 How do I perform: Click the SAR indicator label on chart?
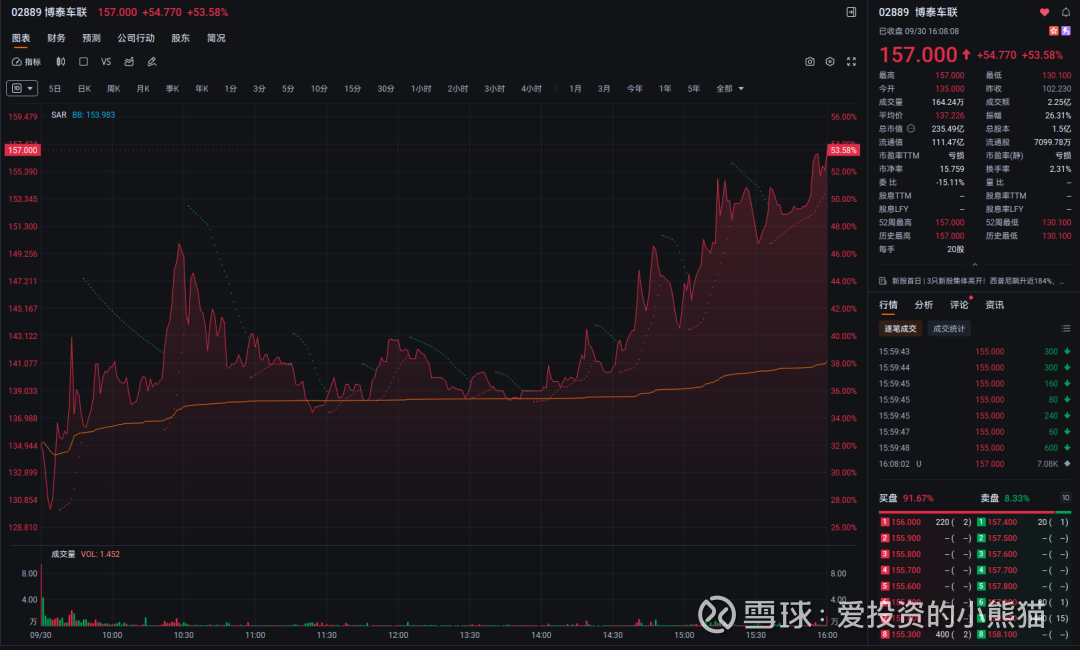[59, 115]
